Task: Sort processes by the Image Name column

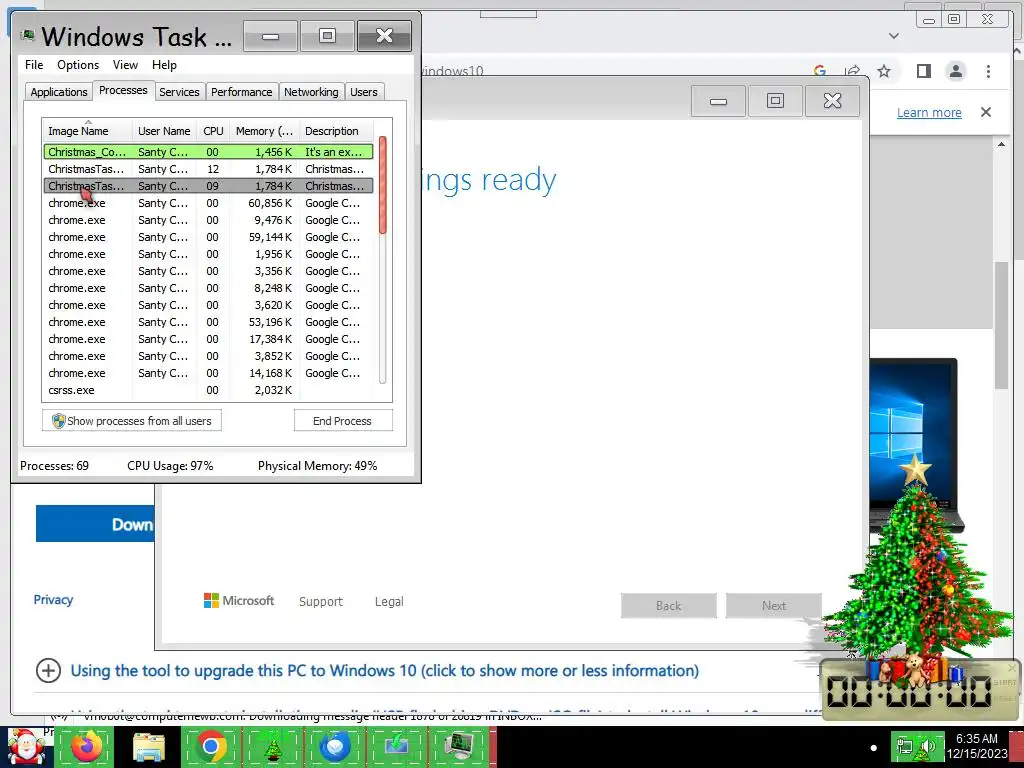Action: 88,131
